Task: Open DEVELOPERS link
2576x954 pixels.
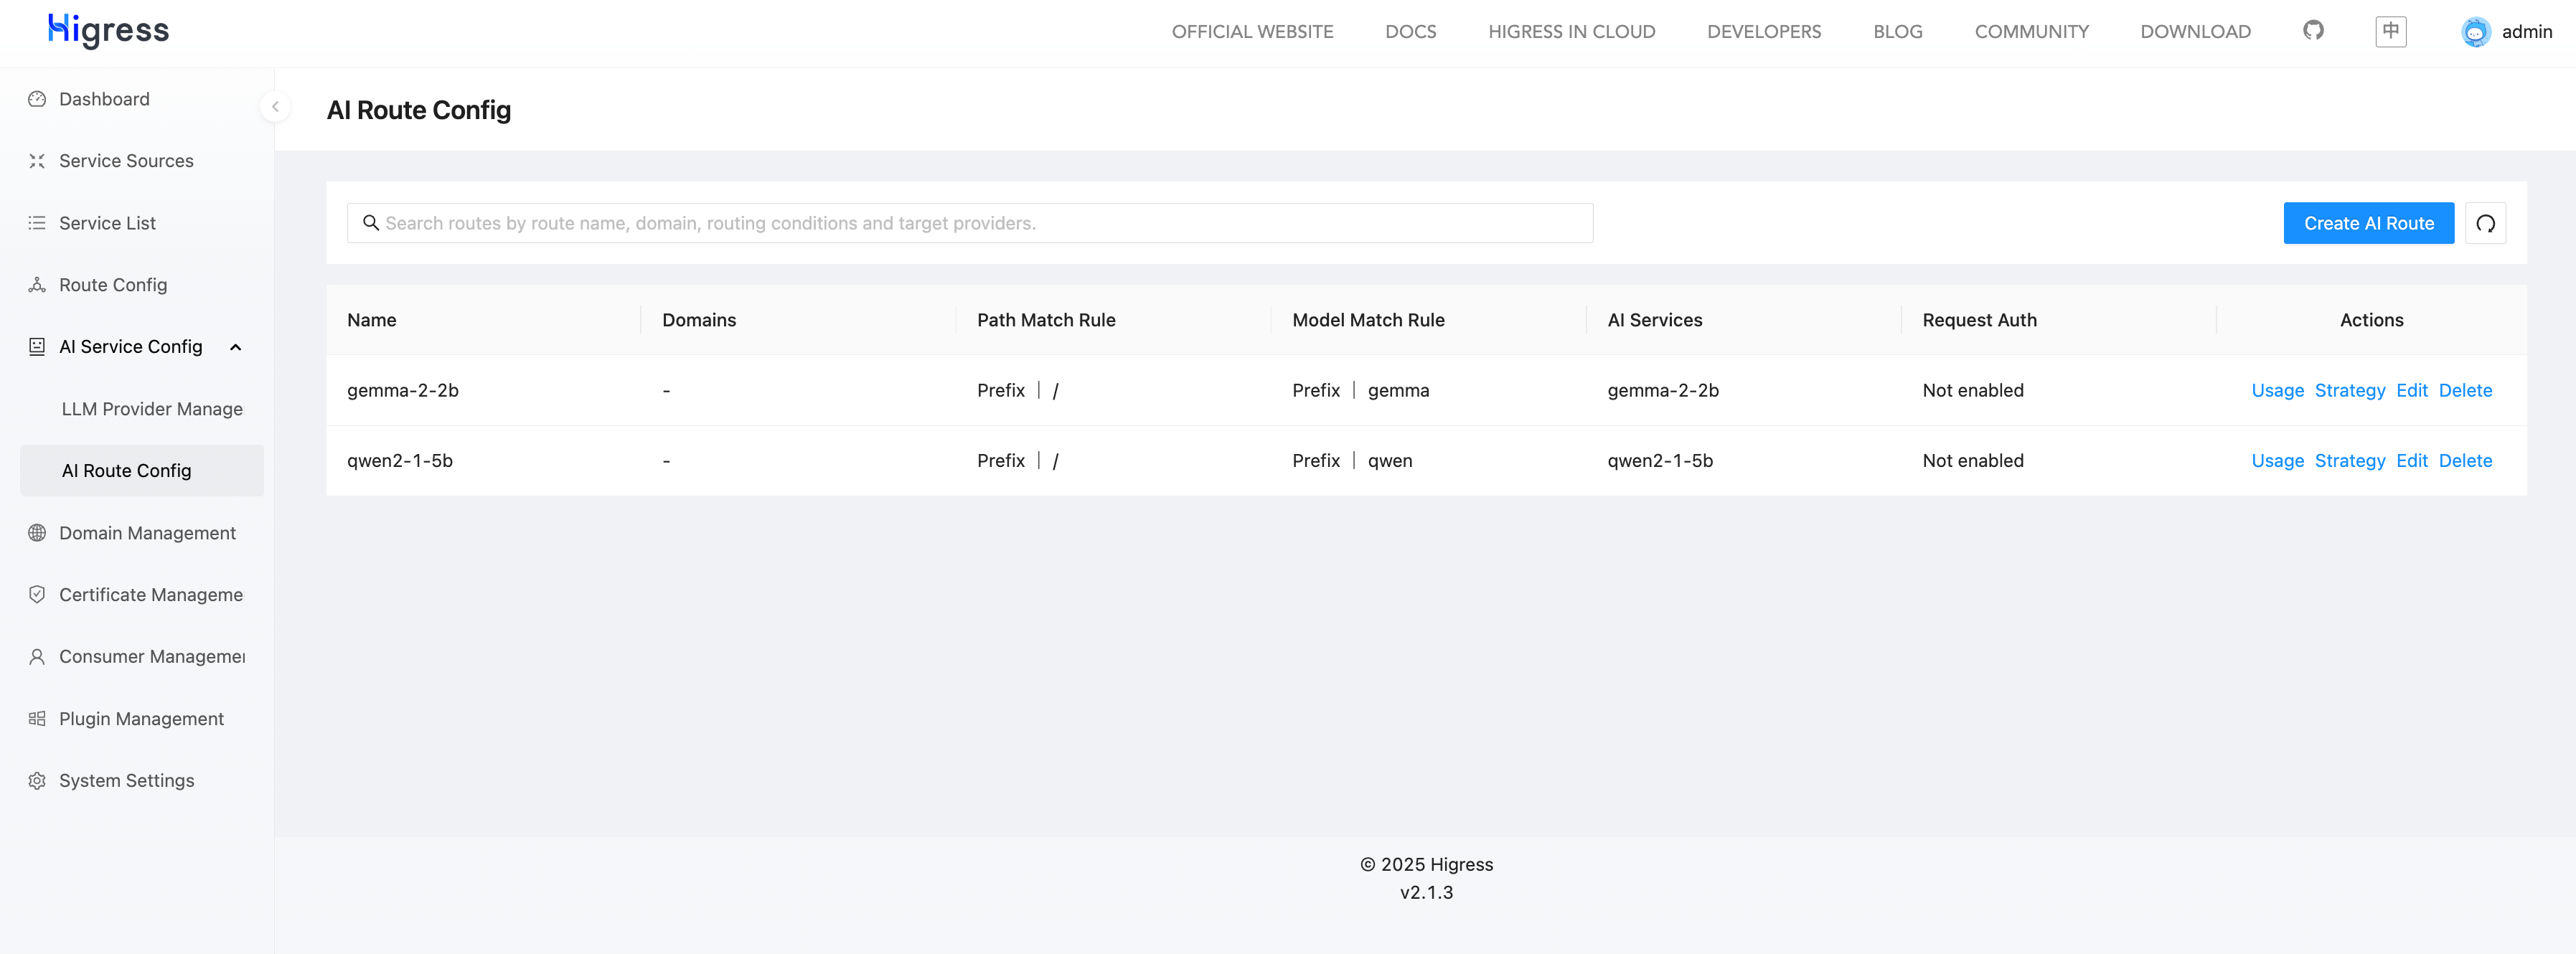Action: pyautogui.click(x=1764, y=32)
